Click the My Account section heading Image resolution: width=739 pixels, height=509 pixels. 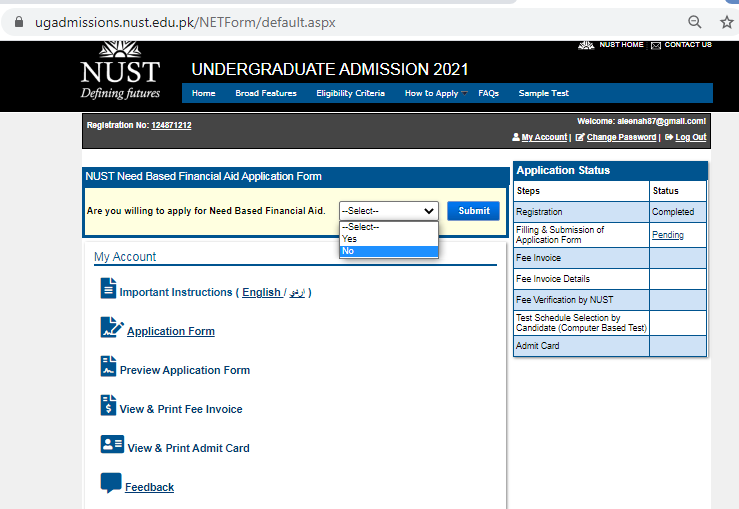pos(125,257)
